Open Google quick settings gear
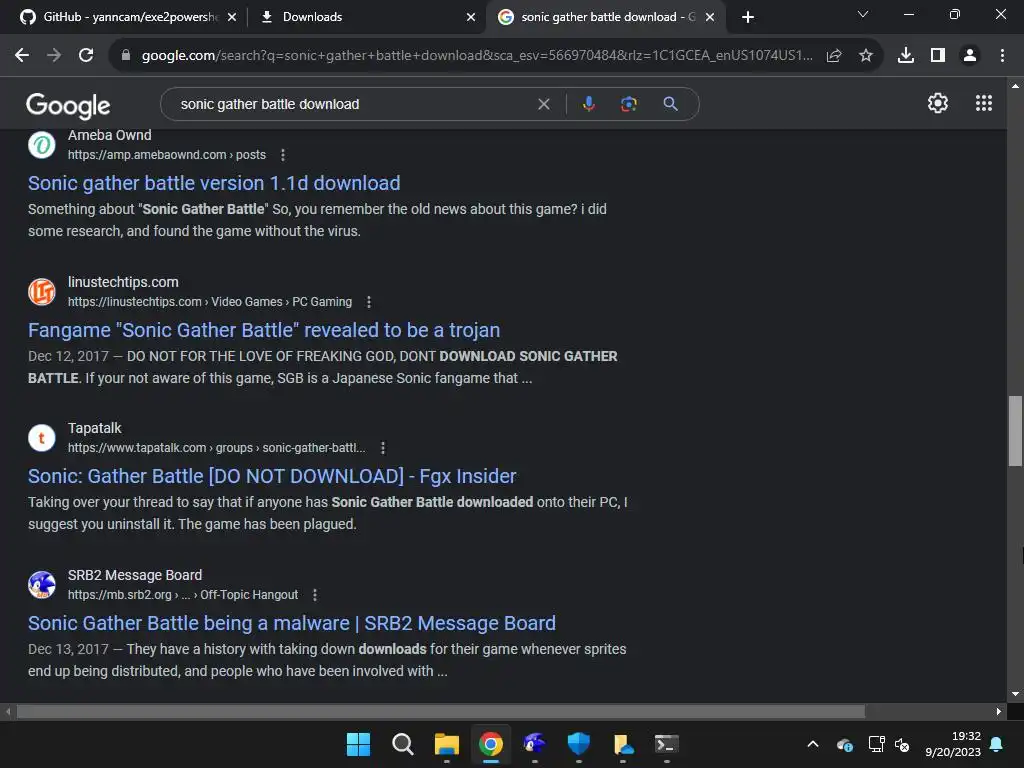This screenshot has height=768, width=1024. (x=938, y=103)
